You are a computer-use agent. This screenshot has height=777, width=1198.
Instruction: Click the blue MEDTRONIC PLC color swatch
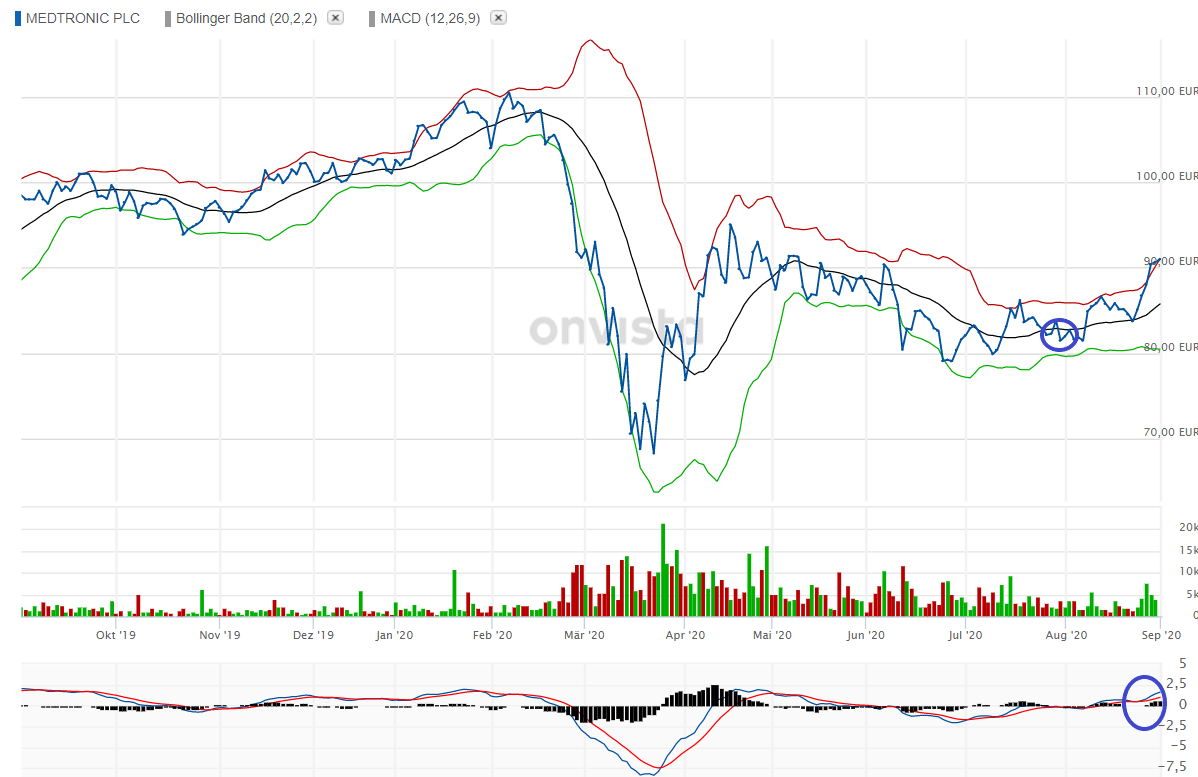(18, 18)
